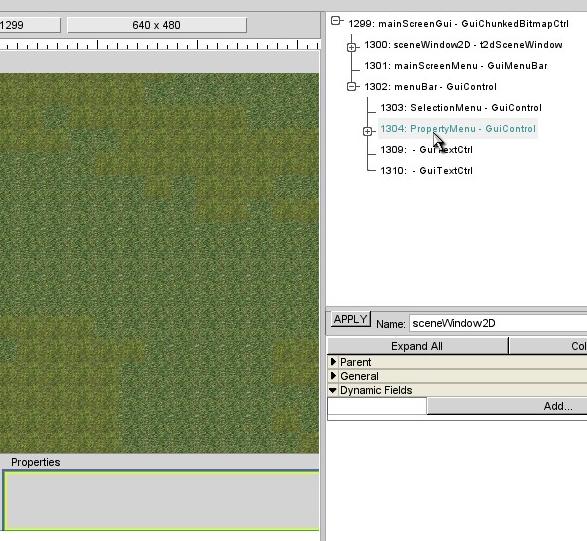Expand the 1300 sceneWindow2D tree node
587x541 pixels.
[x=351, y=48]
